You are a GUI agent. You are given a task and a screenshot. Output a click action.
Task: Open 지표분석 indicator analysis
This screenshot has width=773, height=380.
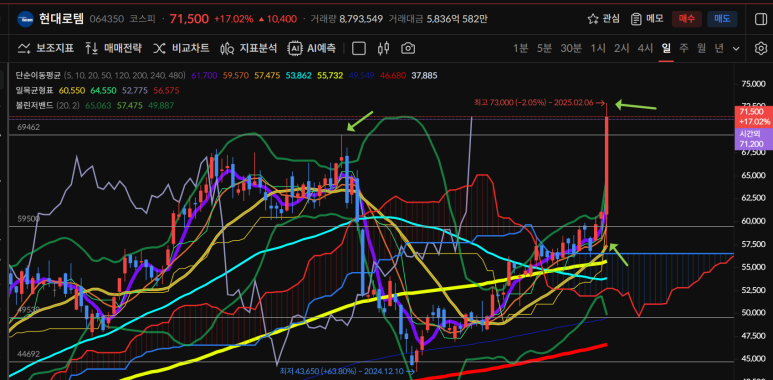pyautogui.click(x=248, y=48)
